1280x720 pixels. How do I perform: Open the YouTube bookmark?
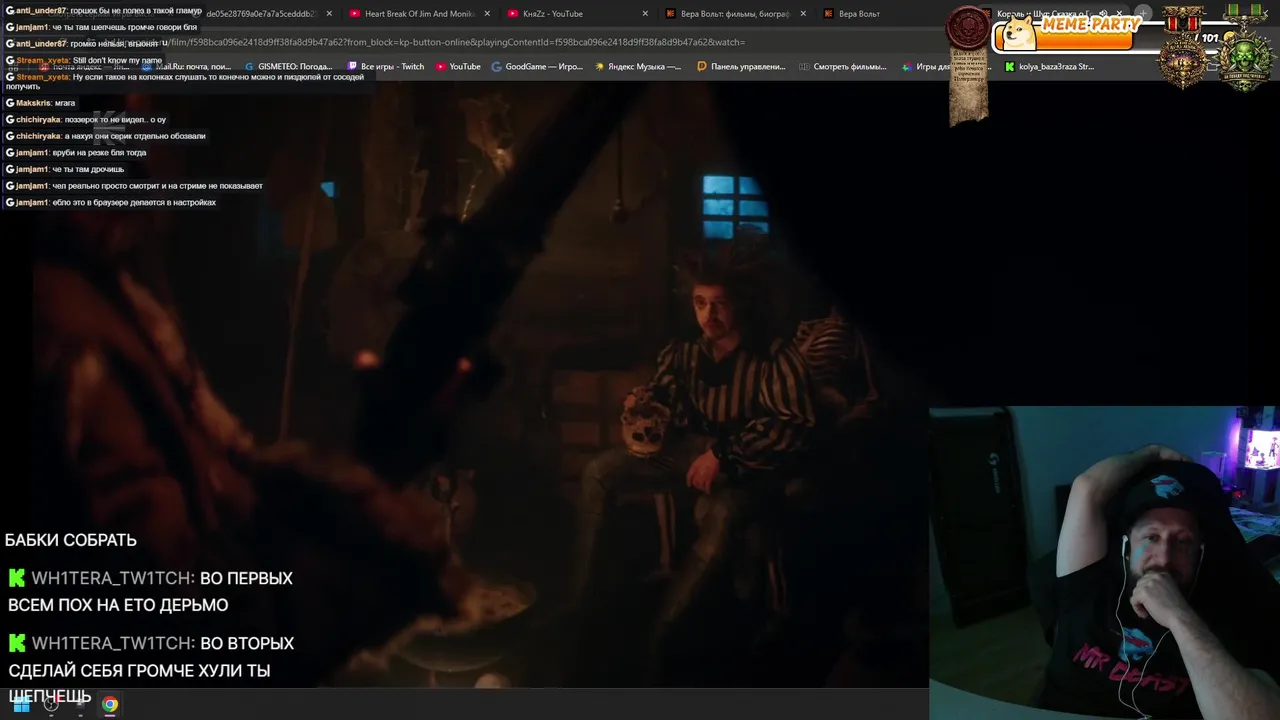point(458,67)
